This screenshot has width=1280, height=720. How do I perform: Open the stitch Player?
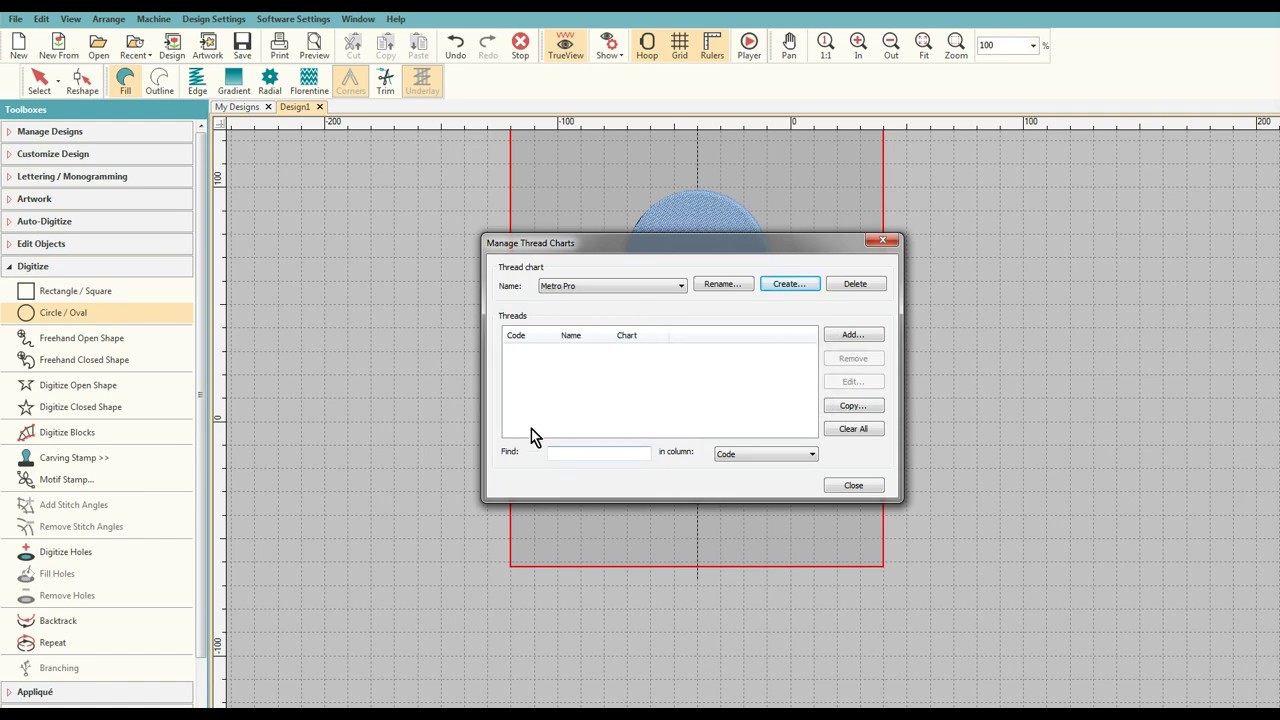(x=749, y=46)
